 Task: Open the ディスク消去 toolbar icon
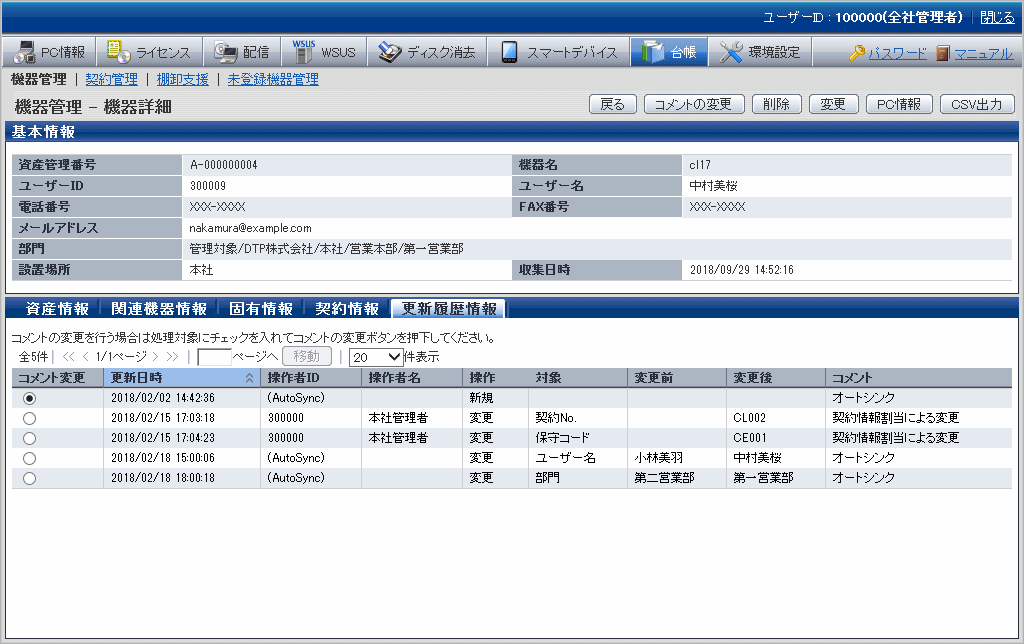pos(390,52)
